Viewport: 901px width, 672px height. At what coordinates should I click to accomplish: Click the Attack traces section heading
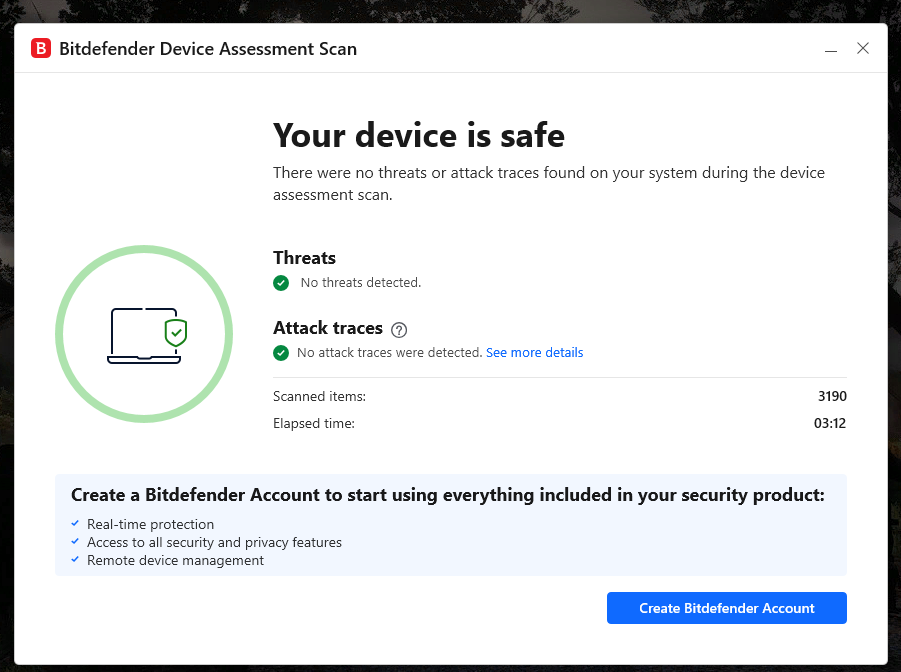pos(328,328)
